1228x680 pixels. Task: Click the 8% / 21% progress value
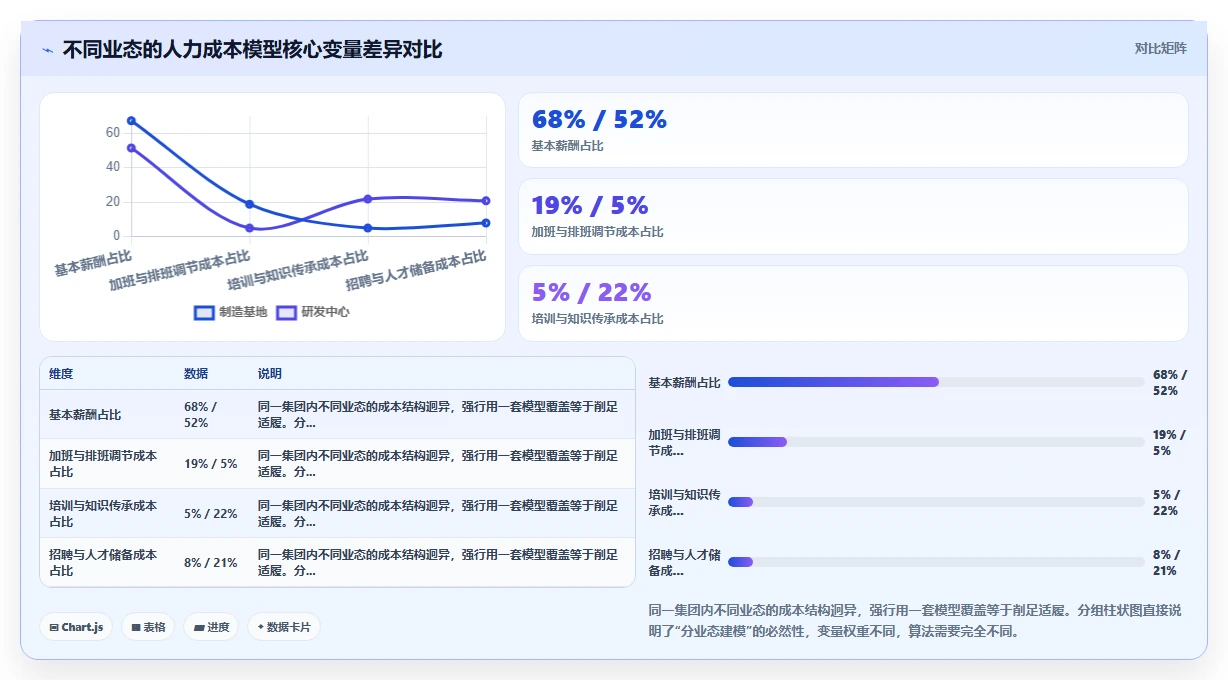pos(1166,563)
